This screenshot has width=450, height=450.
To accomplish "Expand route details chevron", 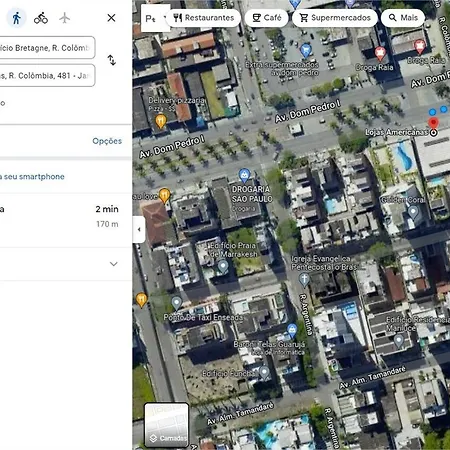I will (x=114, y=264).
